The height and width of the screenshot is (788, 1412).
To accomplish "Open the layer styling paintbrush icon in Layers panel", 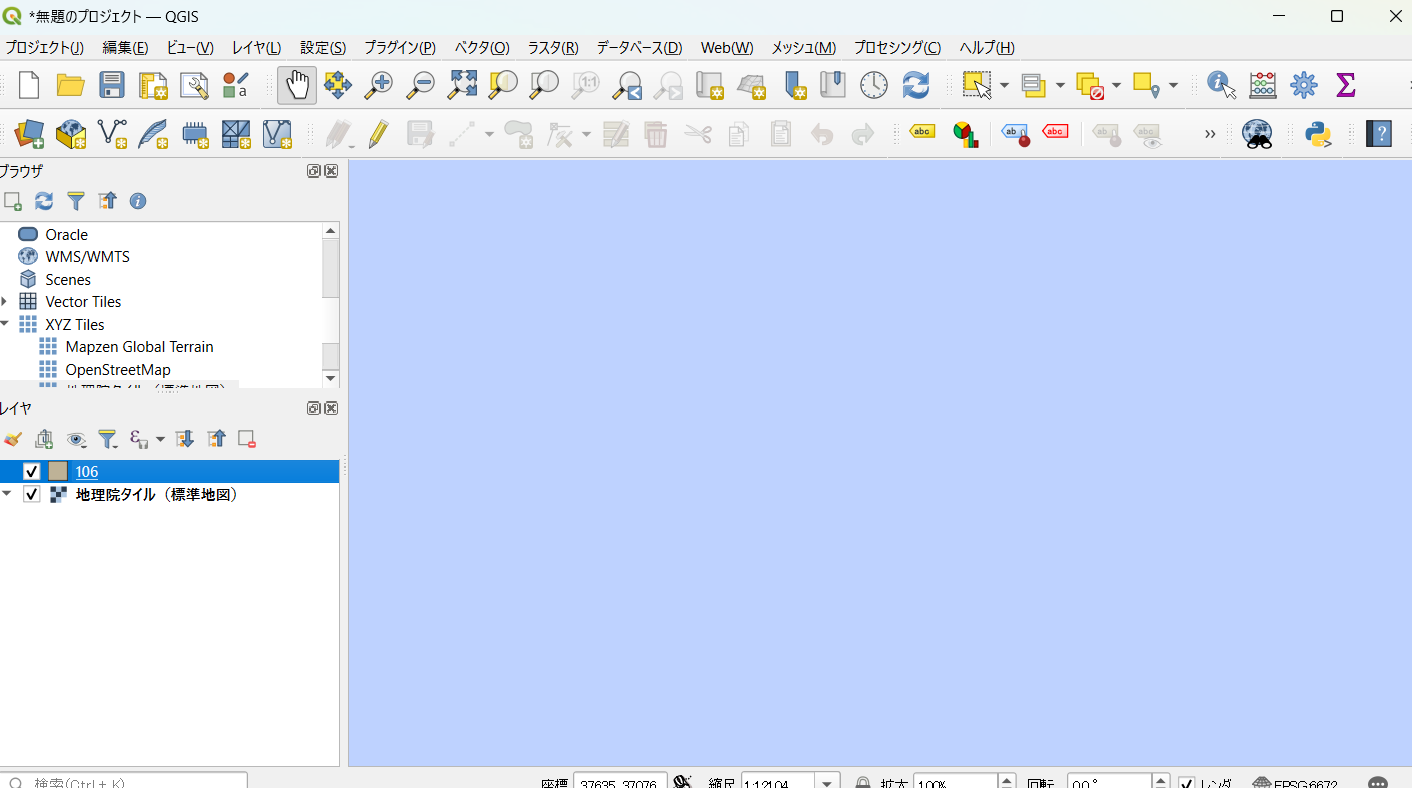I will click(x=13, y=439).
